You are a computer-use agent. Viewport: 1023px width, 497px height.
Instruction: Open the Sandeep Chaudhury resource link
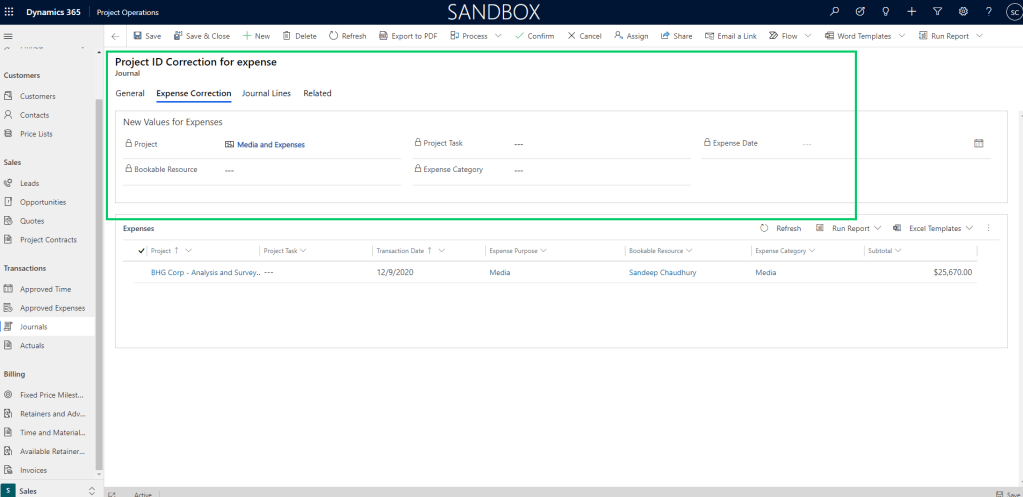[662, 272]
